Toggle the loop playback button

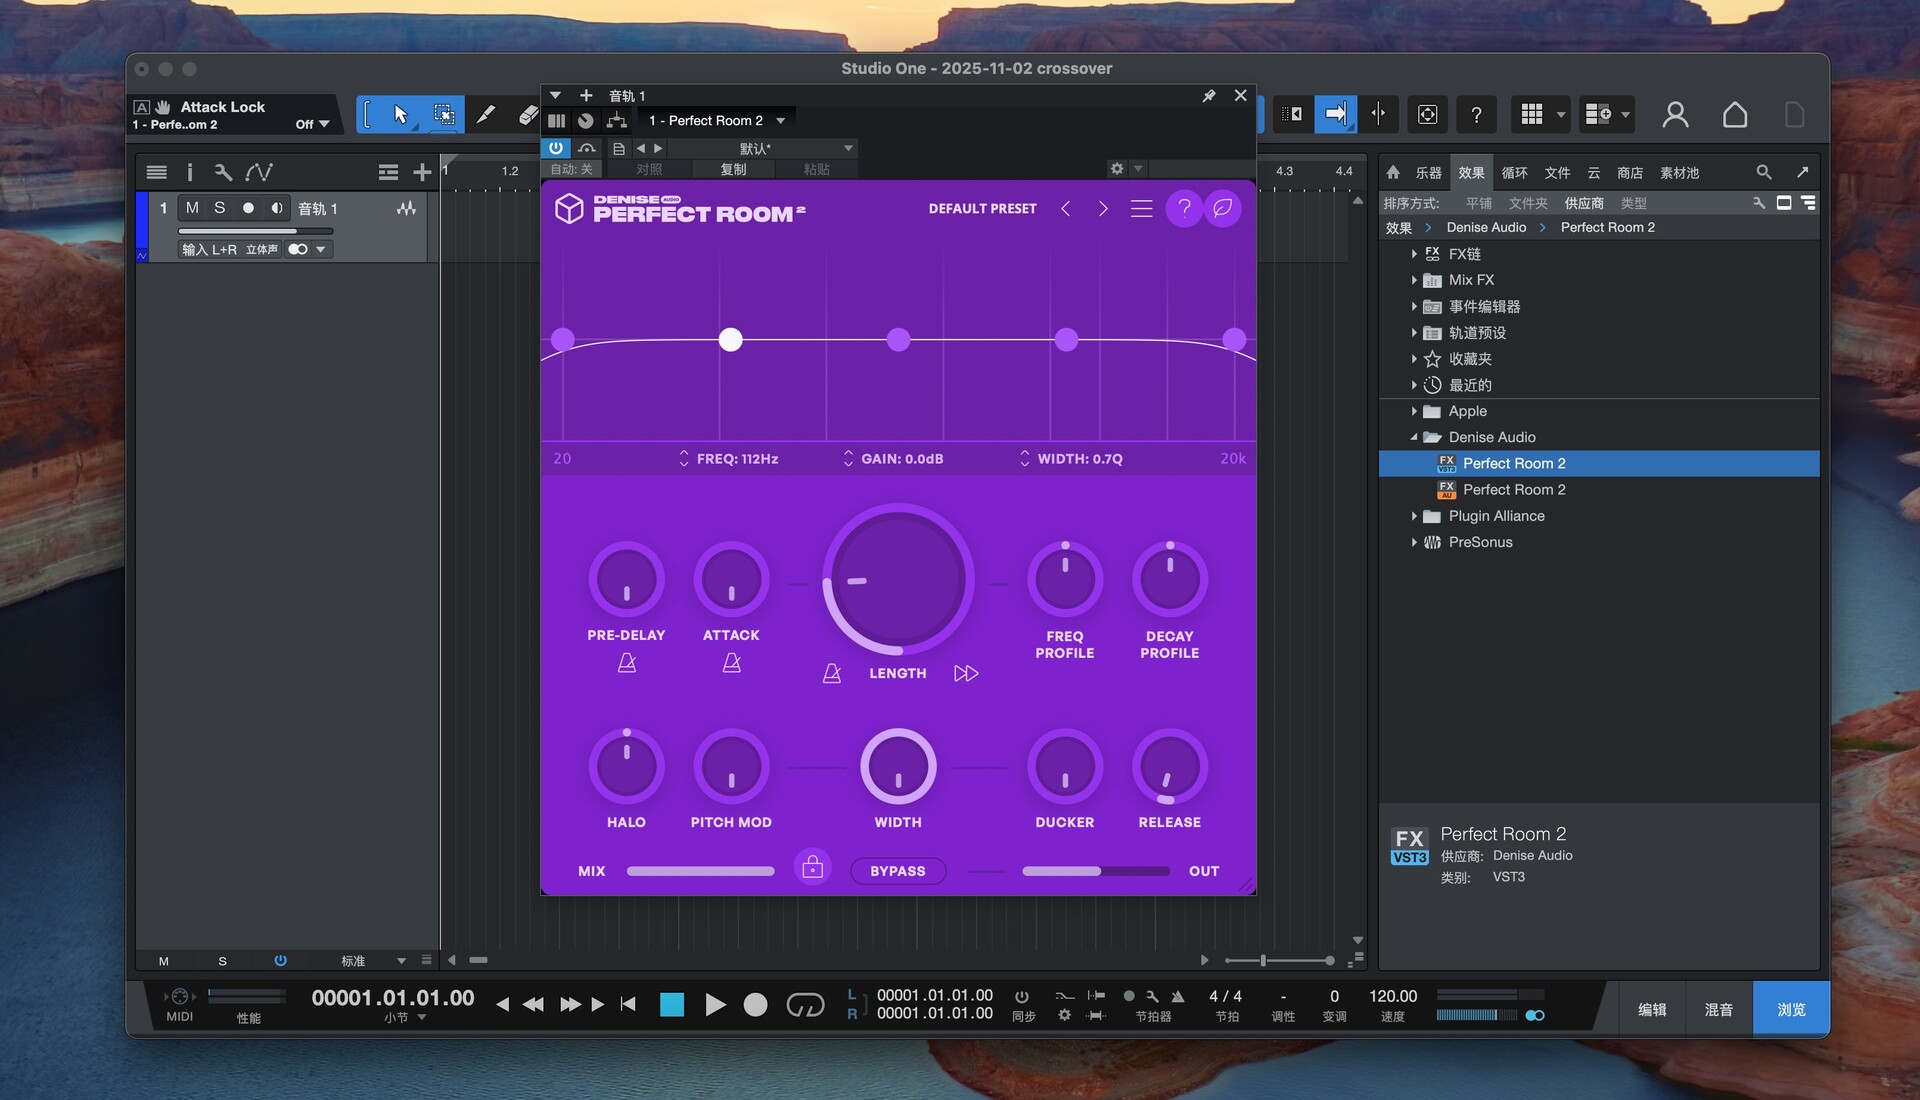click(805, 1005)
